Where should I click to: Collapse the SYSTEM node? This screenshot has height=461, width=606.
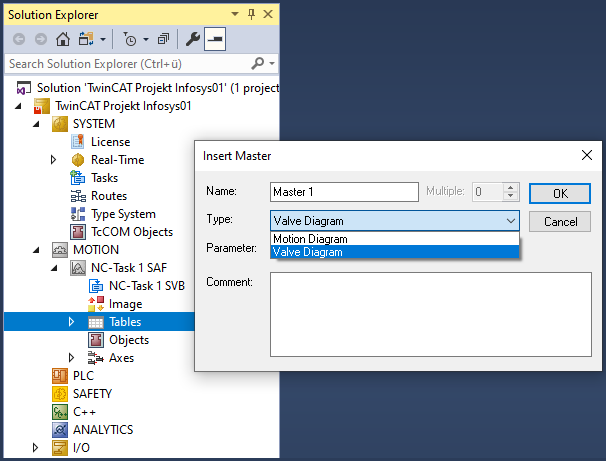pos(36,124)
